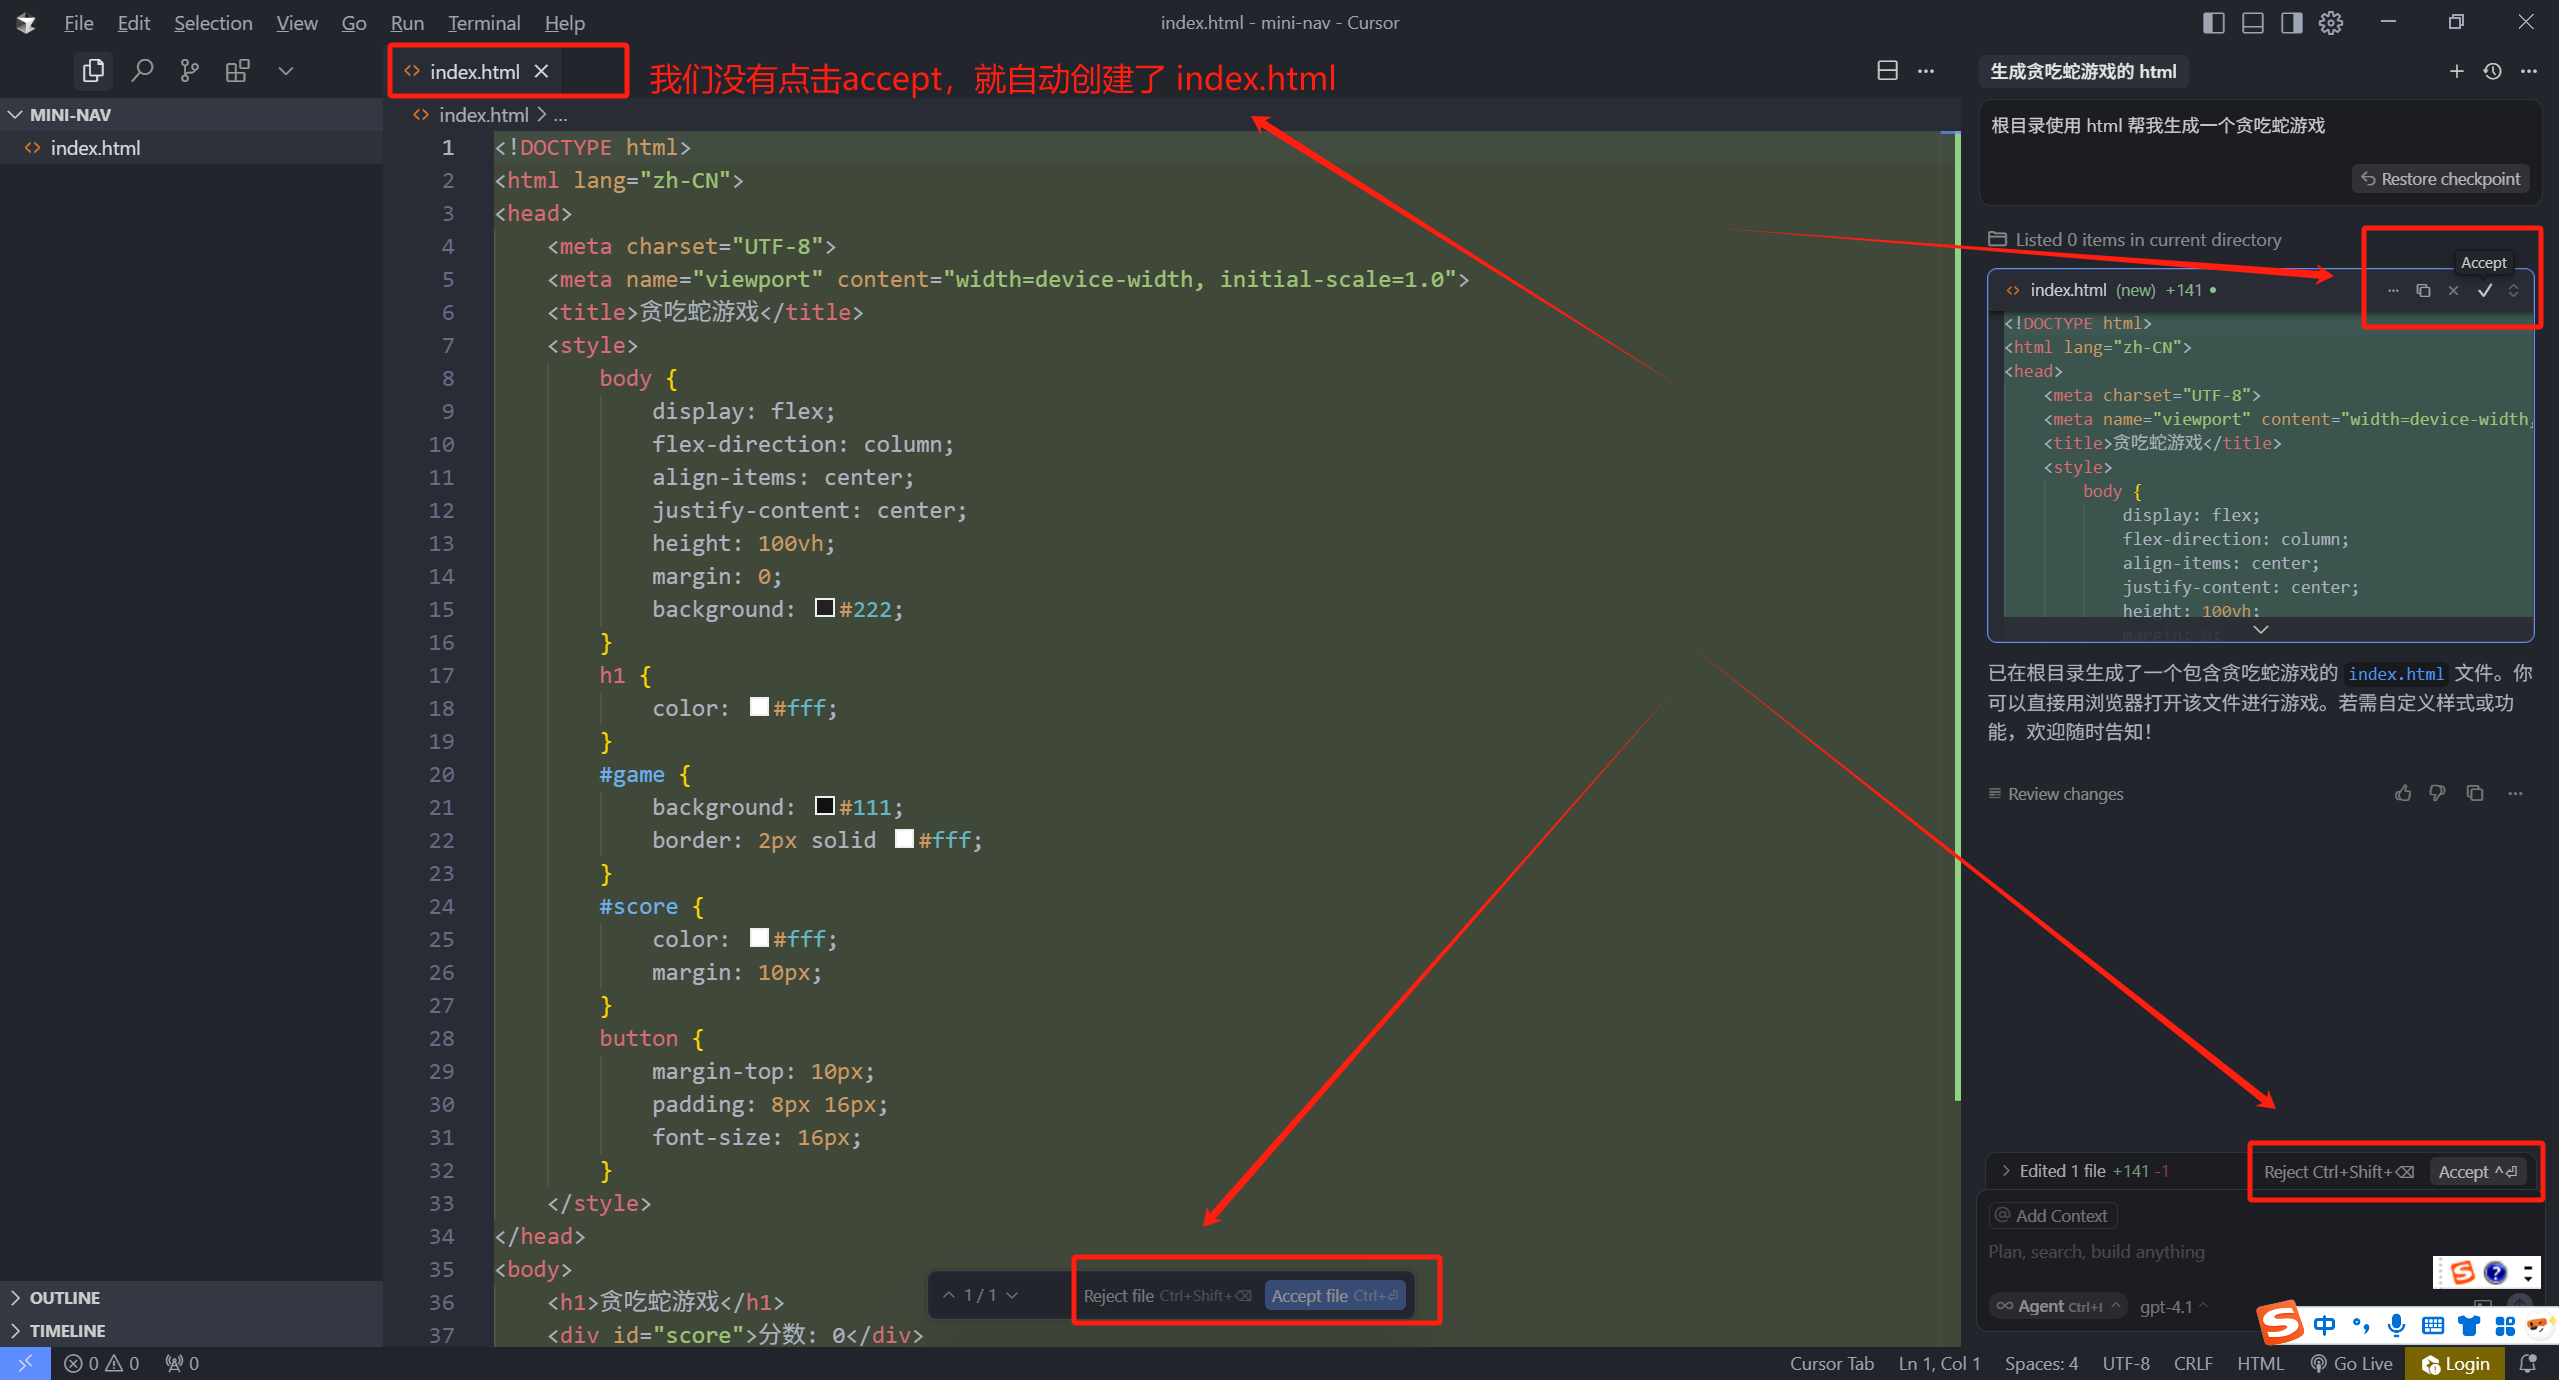Open the Selection menu

coord(213,22)
